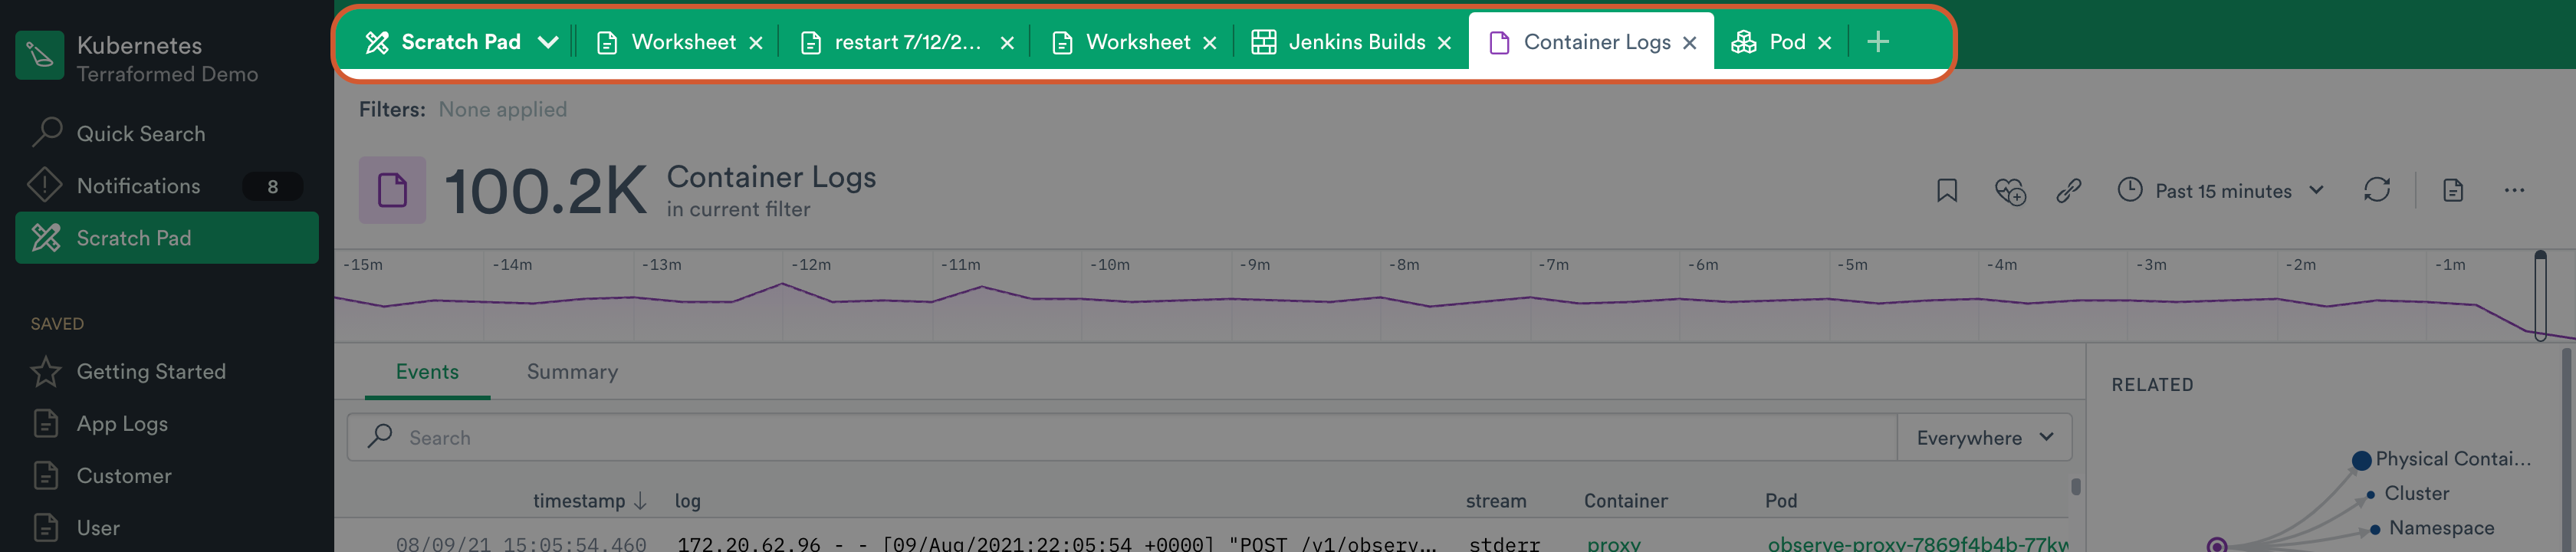Image resolution: width=2576 pixels, height=552 pixels.
Task: Click the purple Container Logs dataset icon
Action: [x=392, y=190]
